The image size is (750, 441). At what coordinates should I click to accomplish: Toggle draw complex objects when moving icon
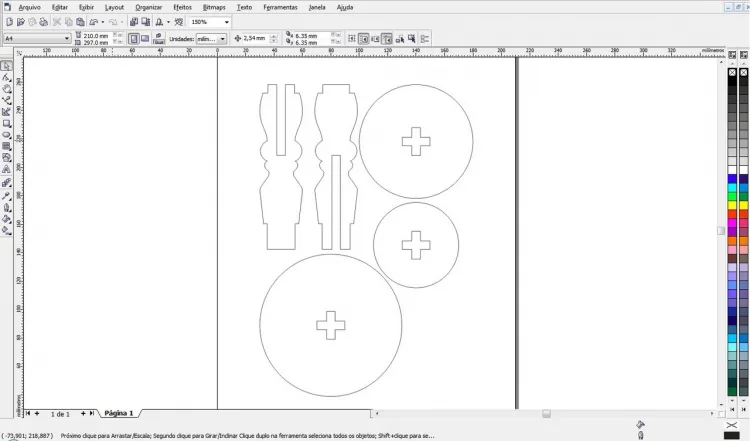click(399, 39)
